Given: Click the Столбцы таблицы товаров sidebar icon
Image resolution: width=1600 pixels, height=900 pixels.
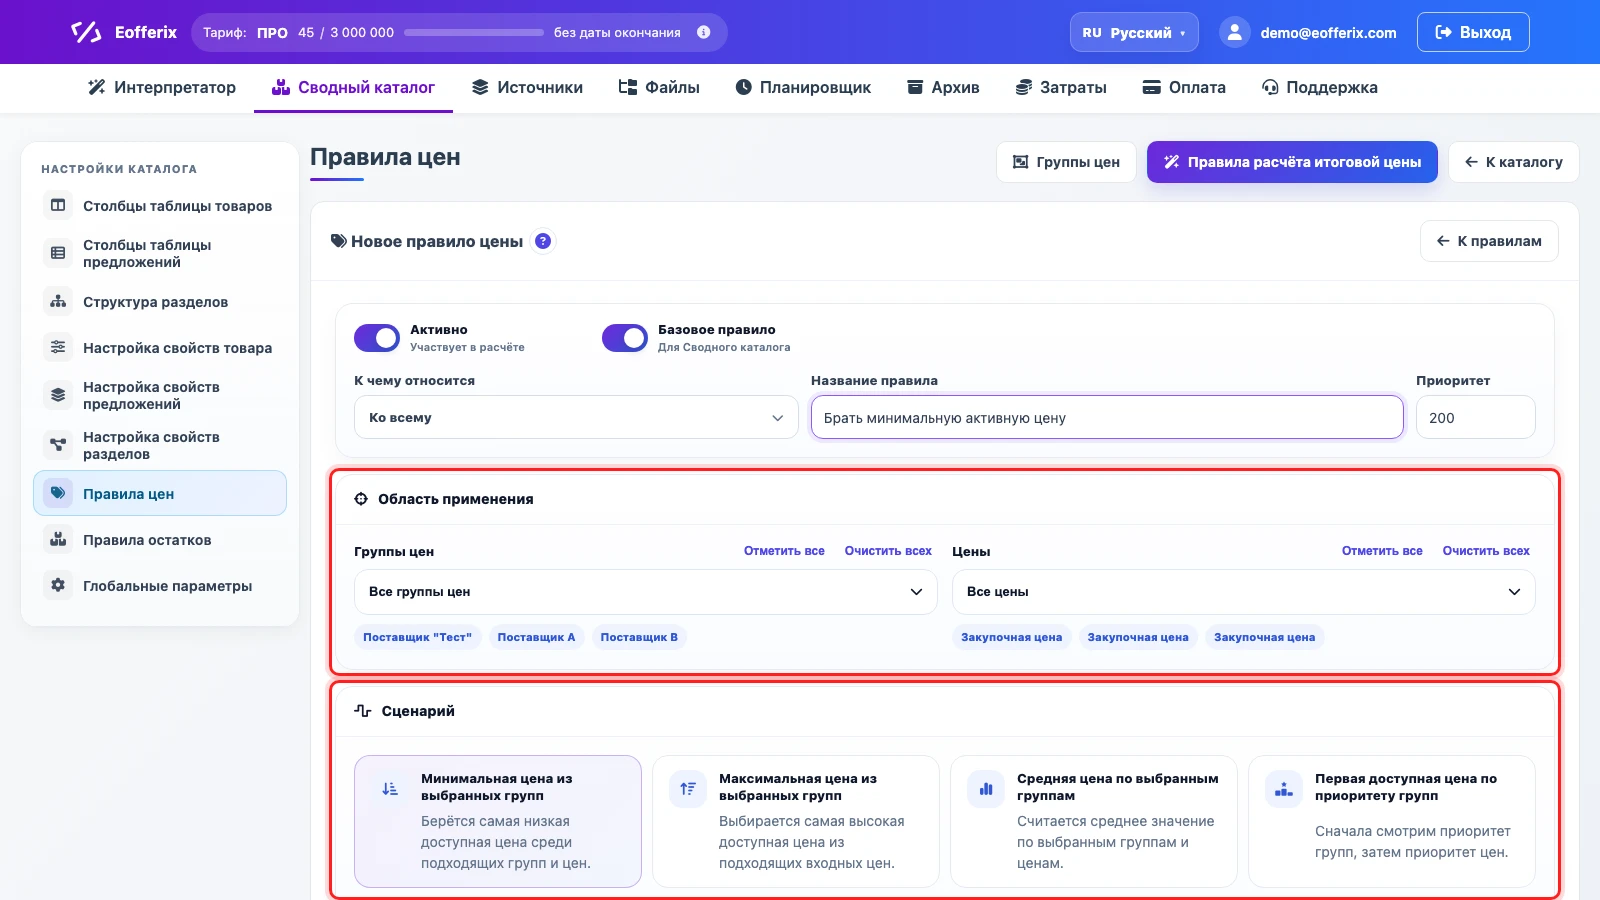Looking at the screenshot, I should 58,206.
